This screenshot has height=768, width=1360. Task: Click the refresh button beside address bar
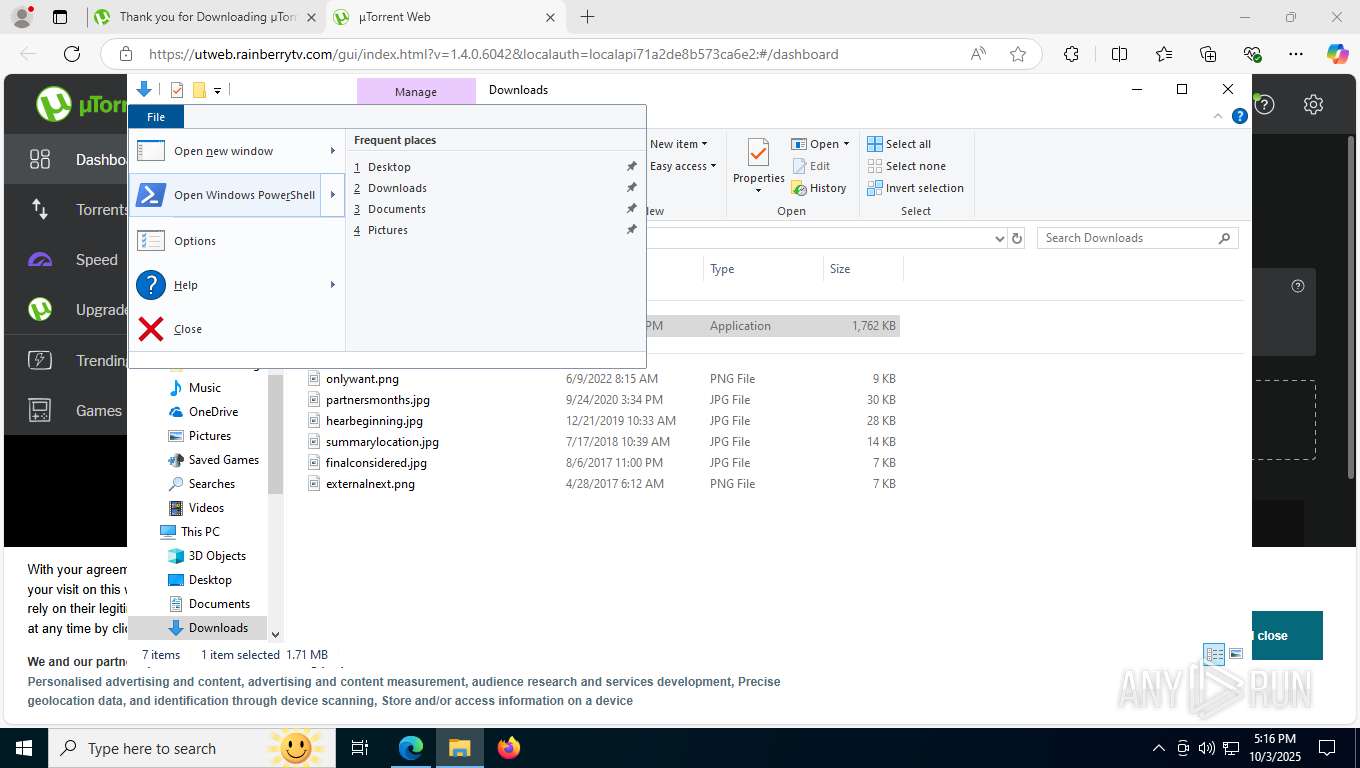click(1017, 238)
